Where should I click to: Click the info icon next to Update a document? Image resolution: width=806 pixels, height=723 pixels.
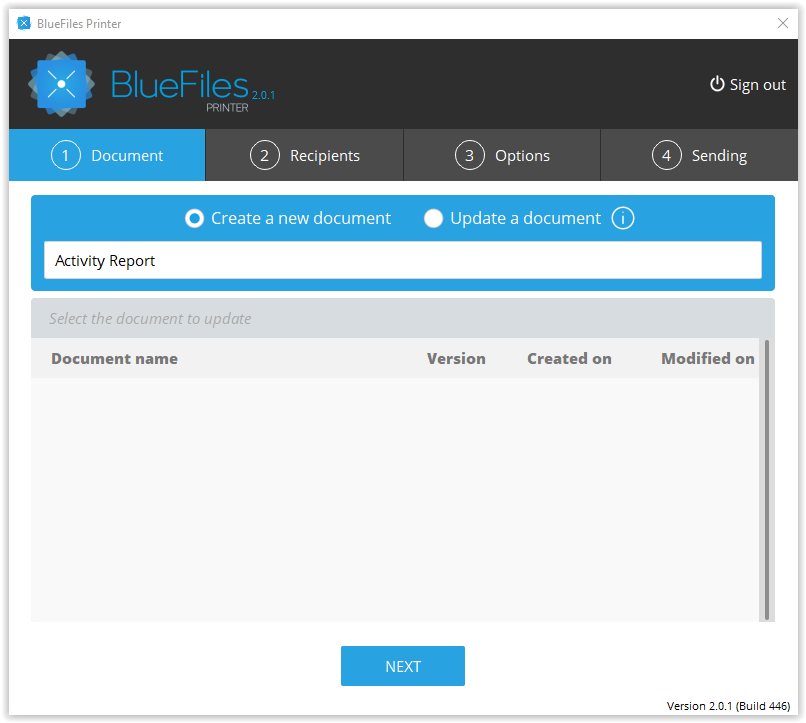(x=622, y=218)
